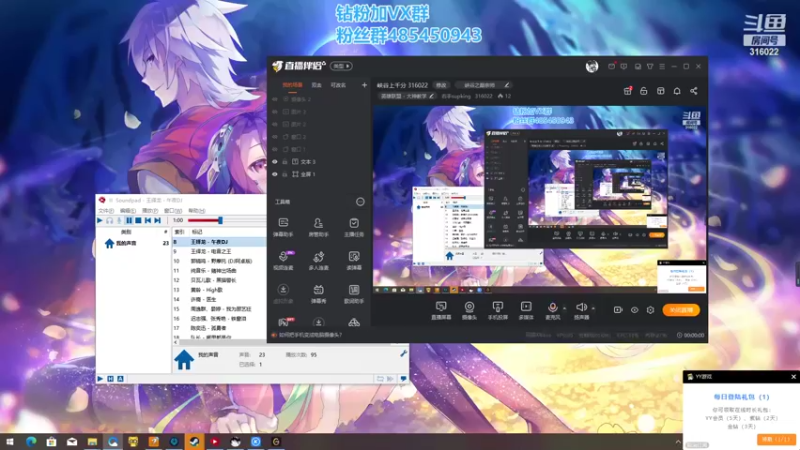Screen dimensions: 800x450
Task: Open the 房管助手 tool
Action: point(318,227)
